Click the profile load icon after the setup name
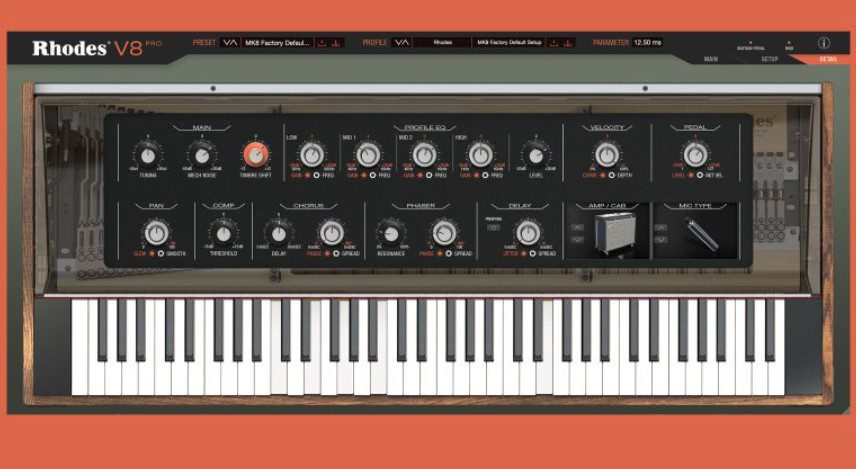 (554, 43)
